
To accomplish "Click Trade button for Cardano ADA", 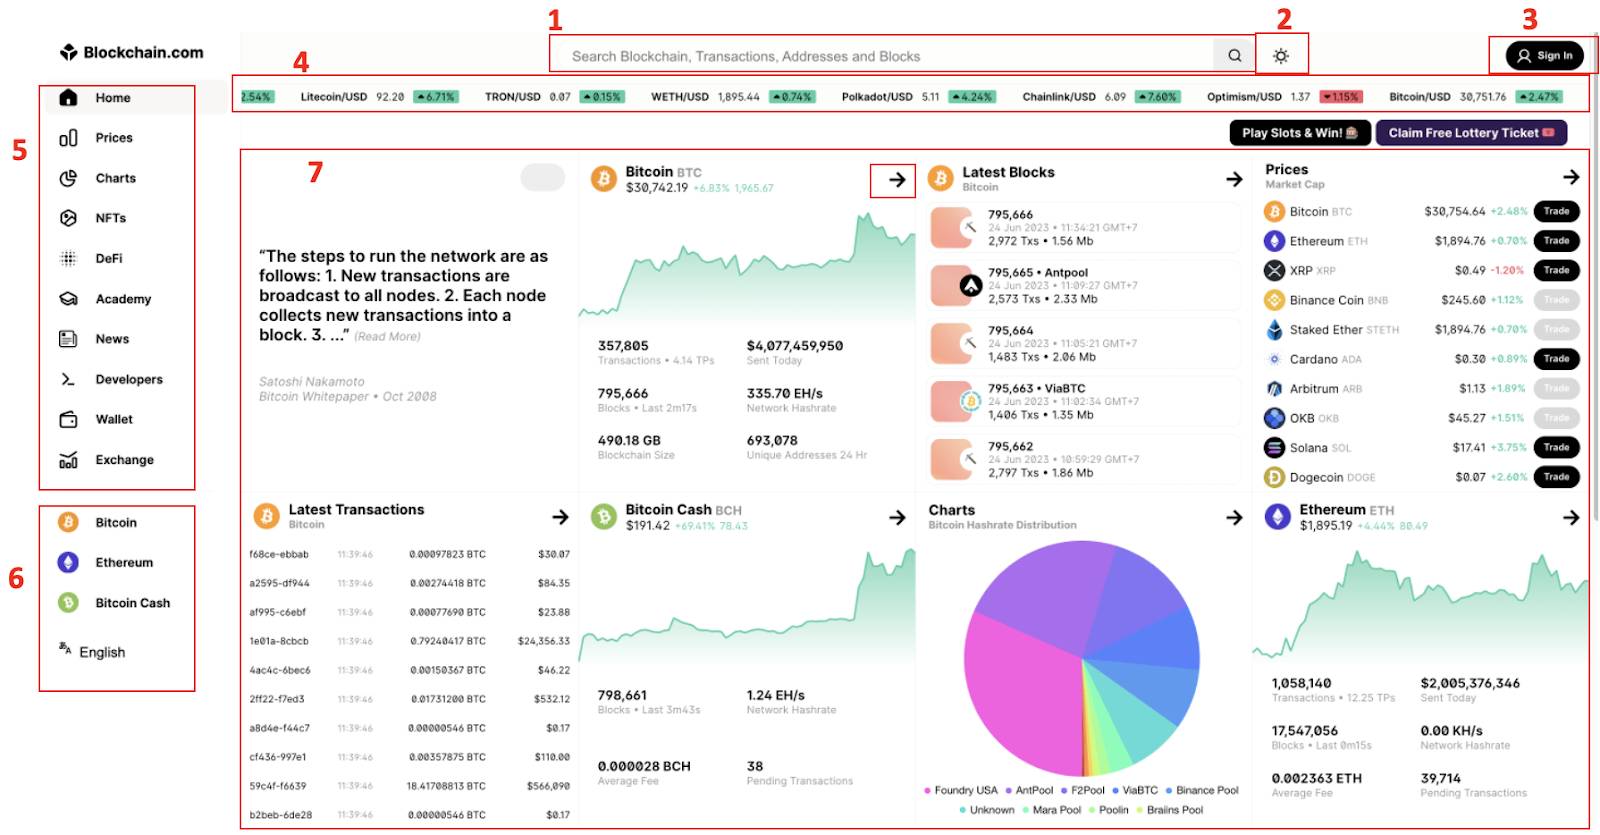I will coord(1556,359).
